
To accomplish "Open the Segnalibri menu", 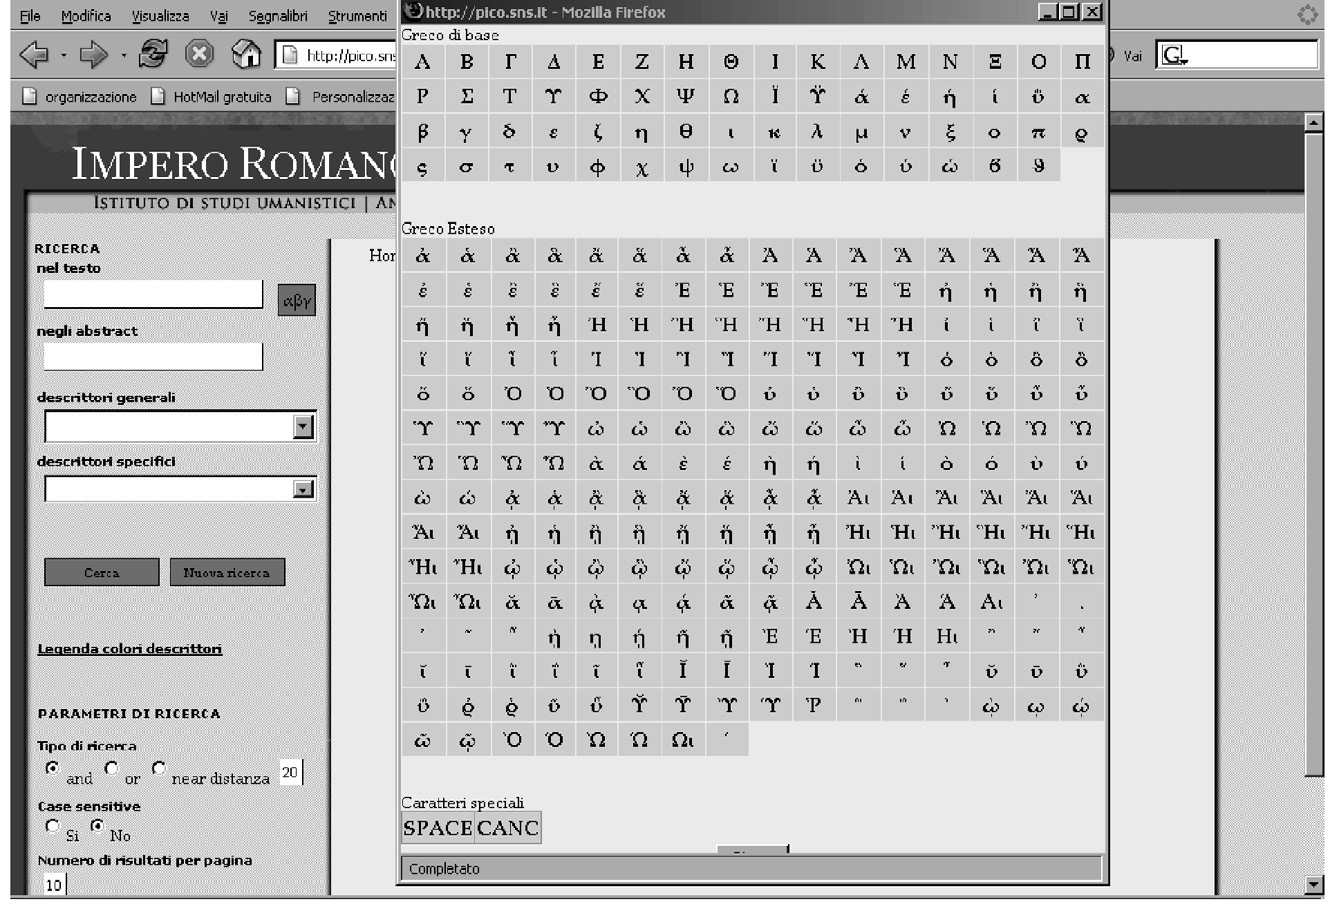I will point(277,16).
